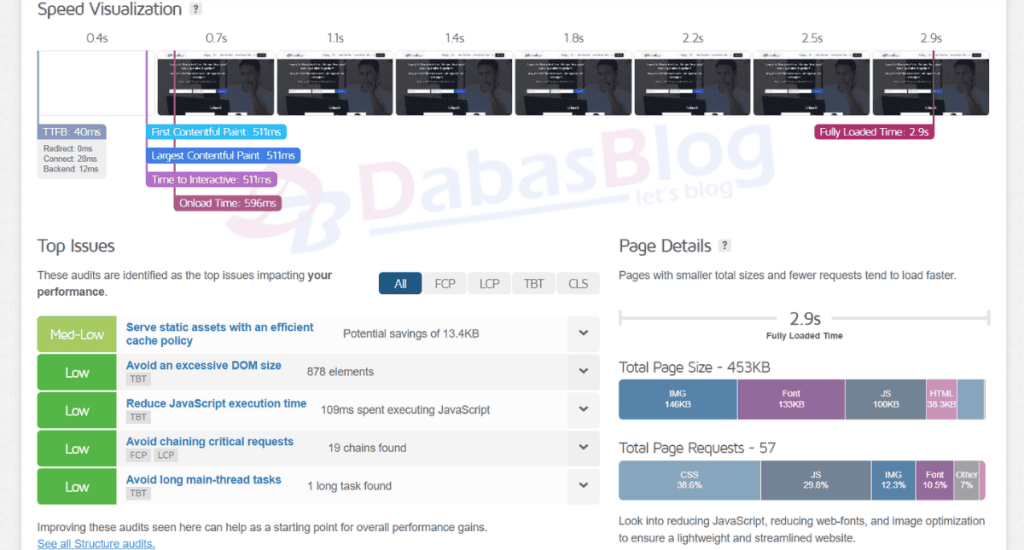Viewport: 1024px width, 550px height.
Task: Expand the JavaScript execution time audit chevron
Action: click(583, 410)
